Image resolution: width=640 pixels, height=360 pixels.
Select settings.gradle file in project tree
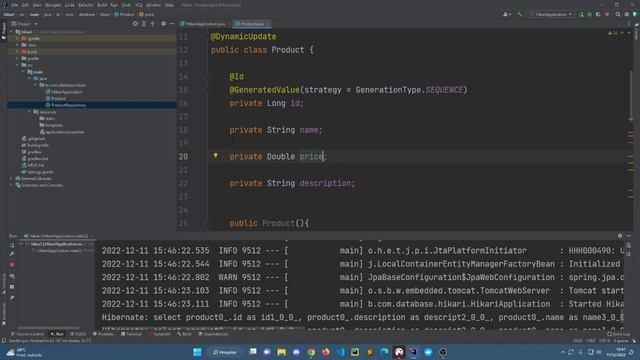38,172
